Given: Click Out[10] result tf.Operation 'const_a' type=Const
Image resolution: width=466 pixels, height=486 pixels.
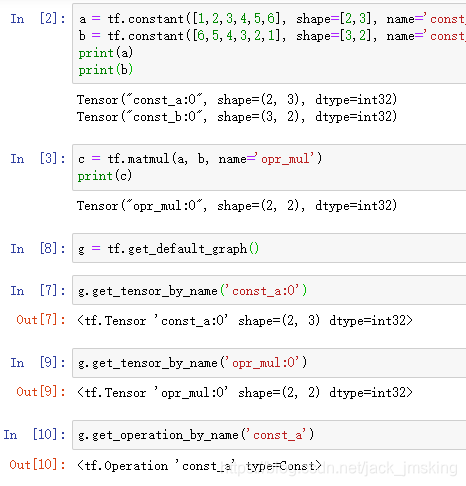Looking at the screenshot, I should click(199, 465).
